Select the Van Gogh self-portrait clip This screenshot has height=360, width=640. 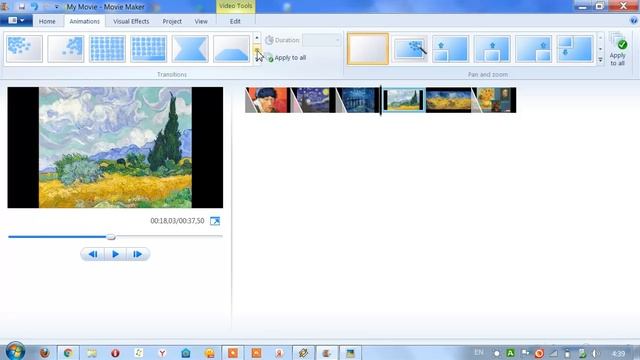[267, 100]
